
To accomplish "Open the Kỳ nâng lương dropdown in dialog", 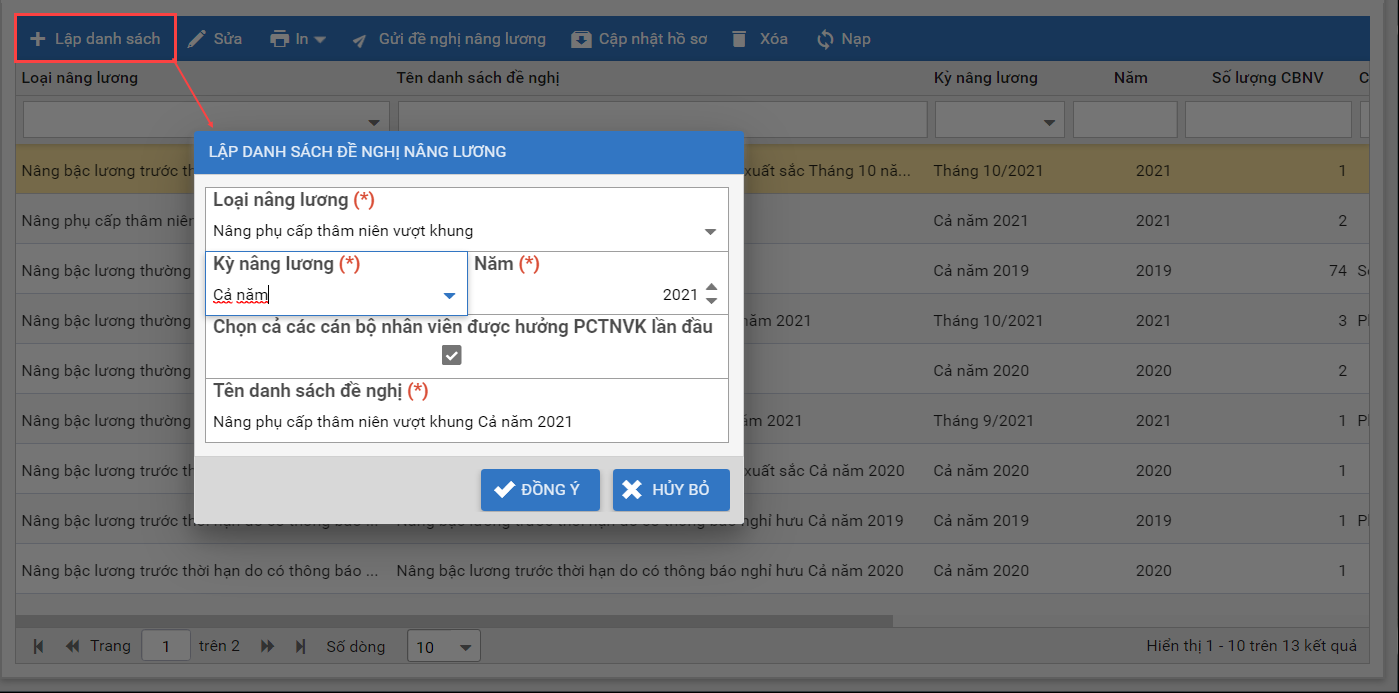I will pos(449,296).
